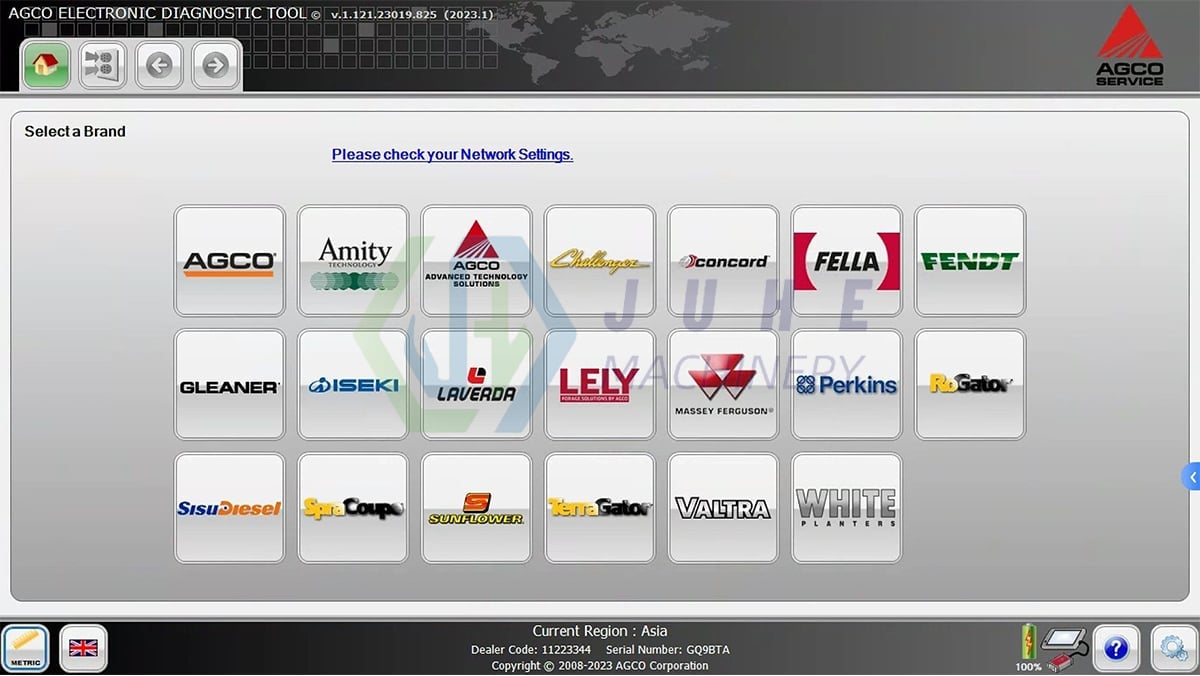
Task: Select the Valtra brand
Action: coord(722,507)
